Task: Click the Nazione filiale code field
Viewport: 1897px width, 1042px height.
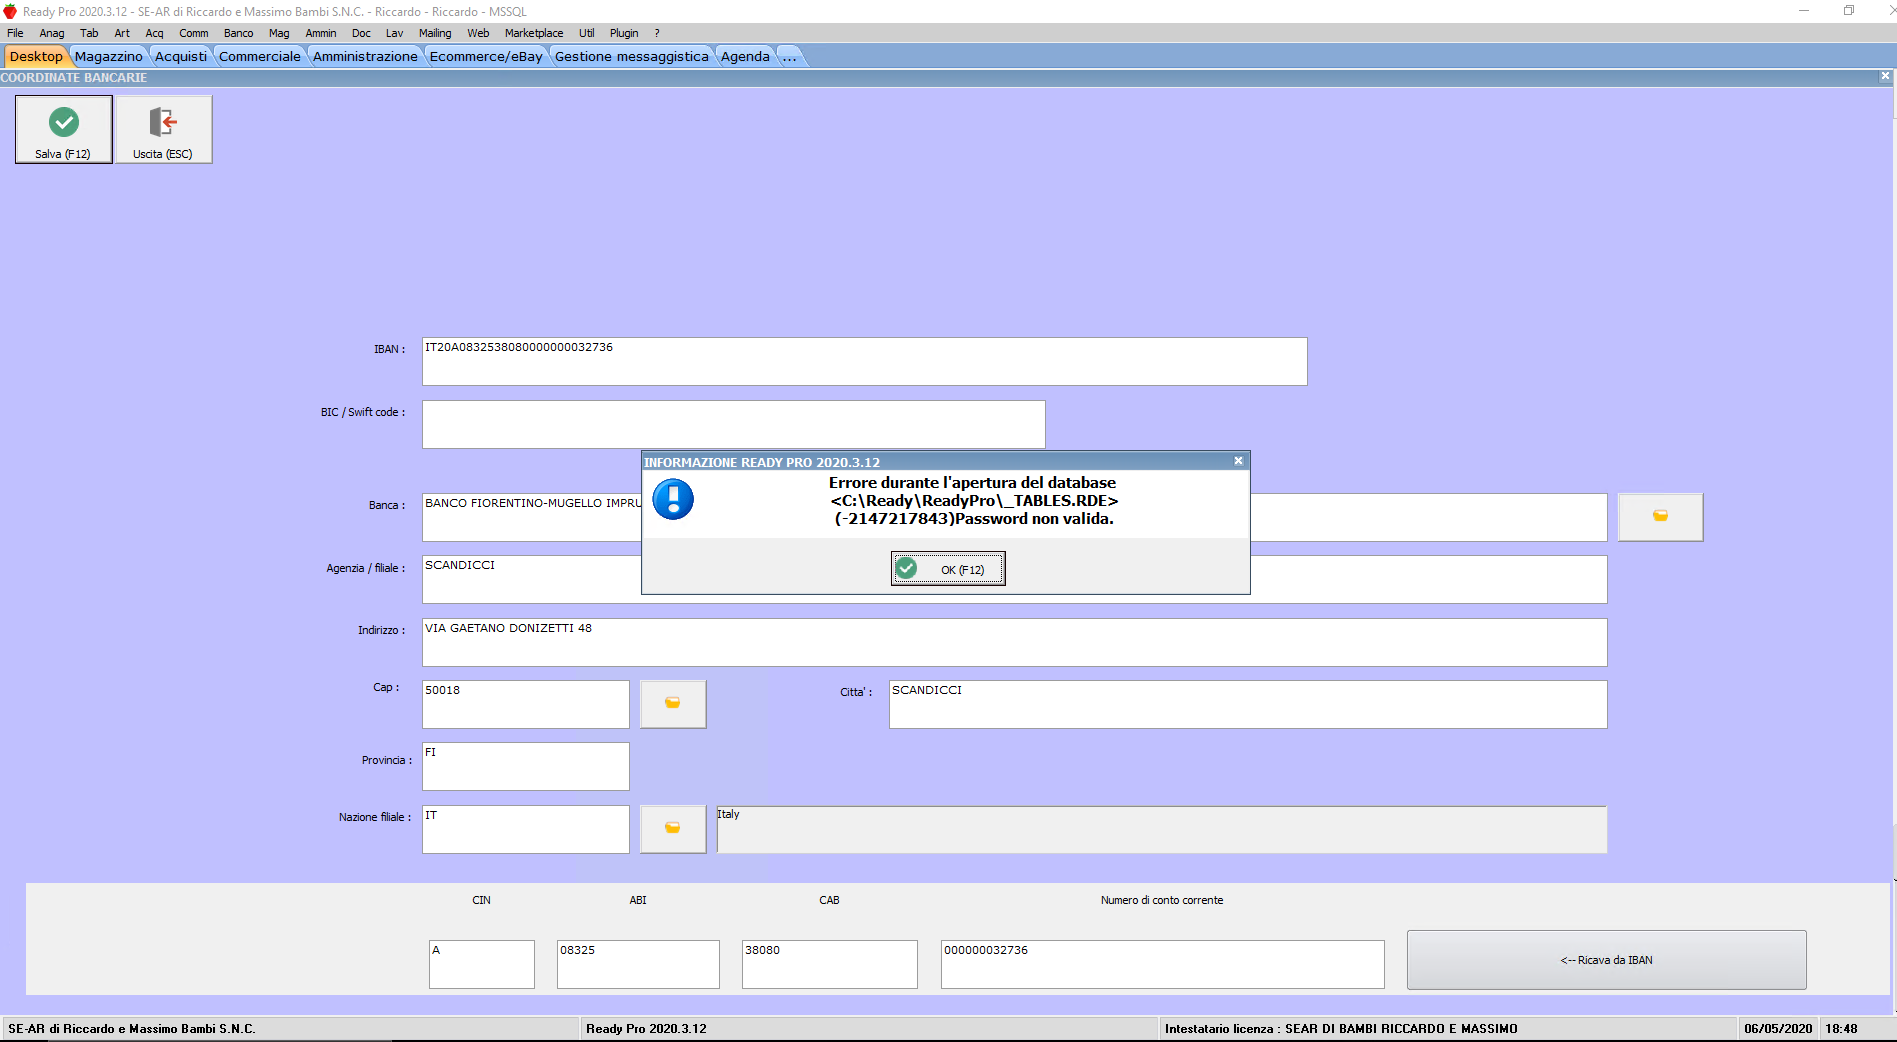Action: pyautogui.click(x=525, y=829)
